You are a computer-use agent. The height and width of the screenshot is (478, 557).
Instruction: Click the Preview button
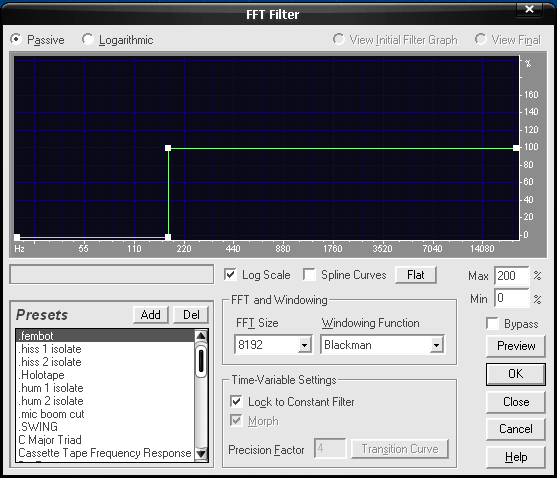pyautogui.click(x=516, y=346)
